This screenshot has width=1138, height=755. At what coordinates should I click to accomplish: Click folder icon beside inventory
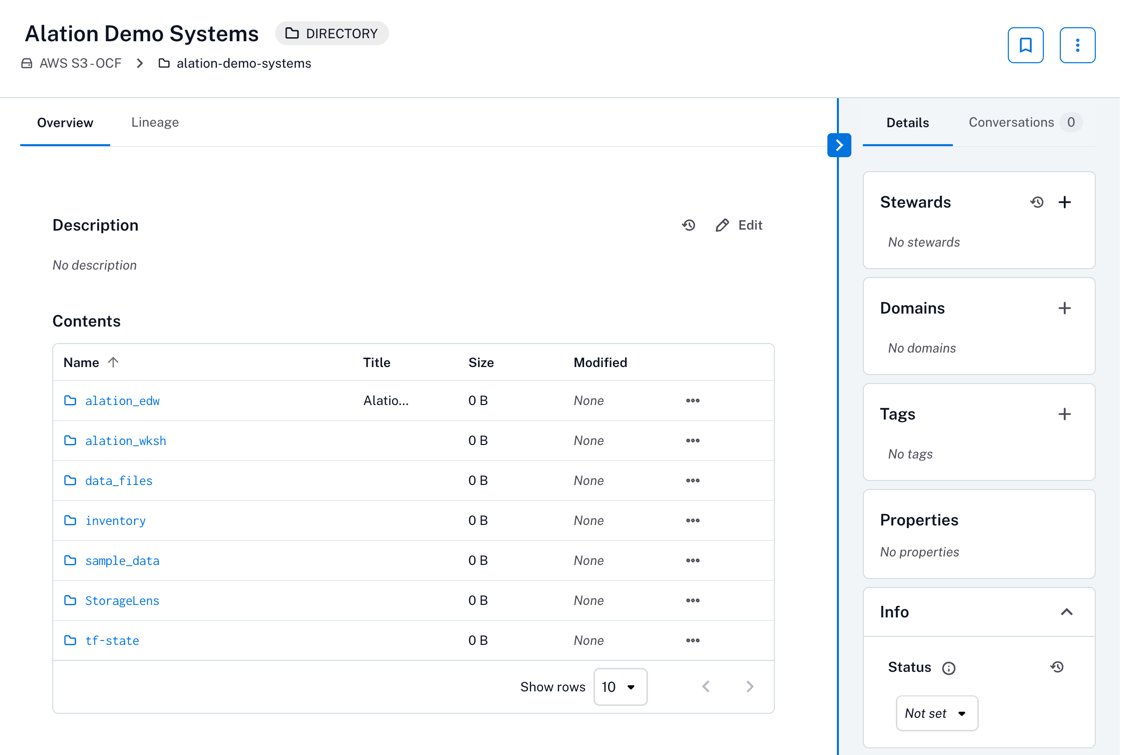(70, 521)
